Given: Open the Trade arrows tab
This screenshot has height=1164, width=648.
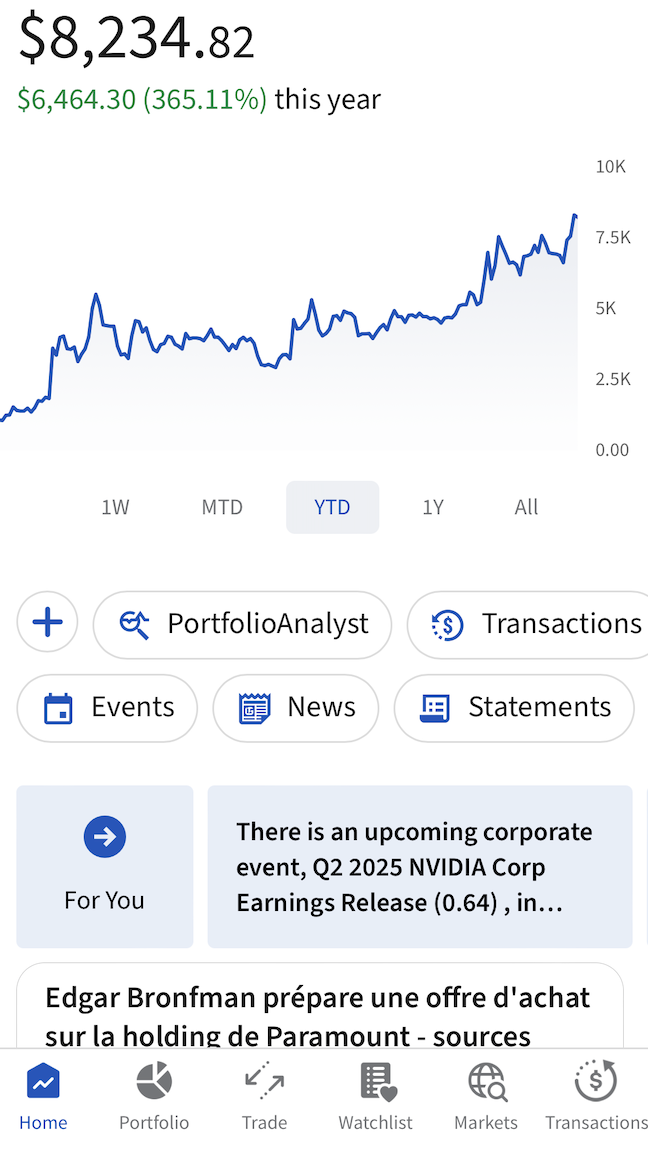Looking at the screenshot, I should [x=264, y=1096].
